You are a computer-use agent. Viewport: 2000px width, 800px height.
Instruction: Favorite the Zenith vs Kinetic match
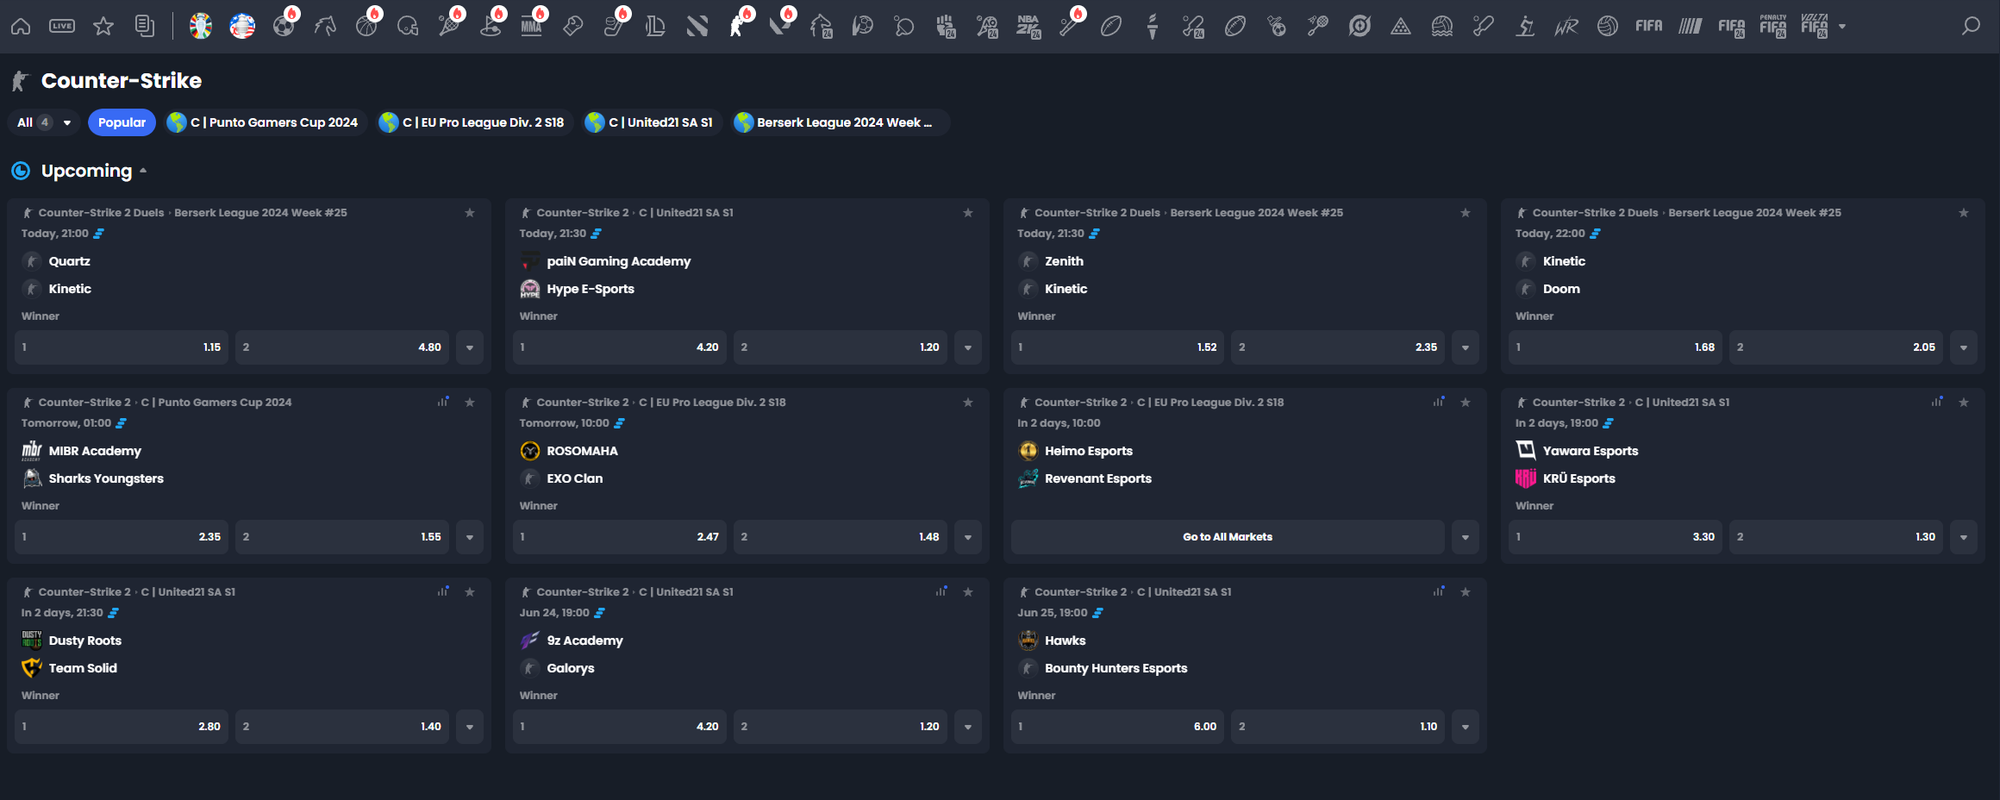coord(1466,213)
